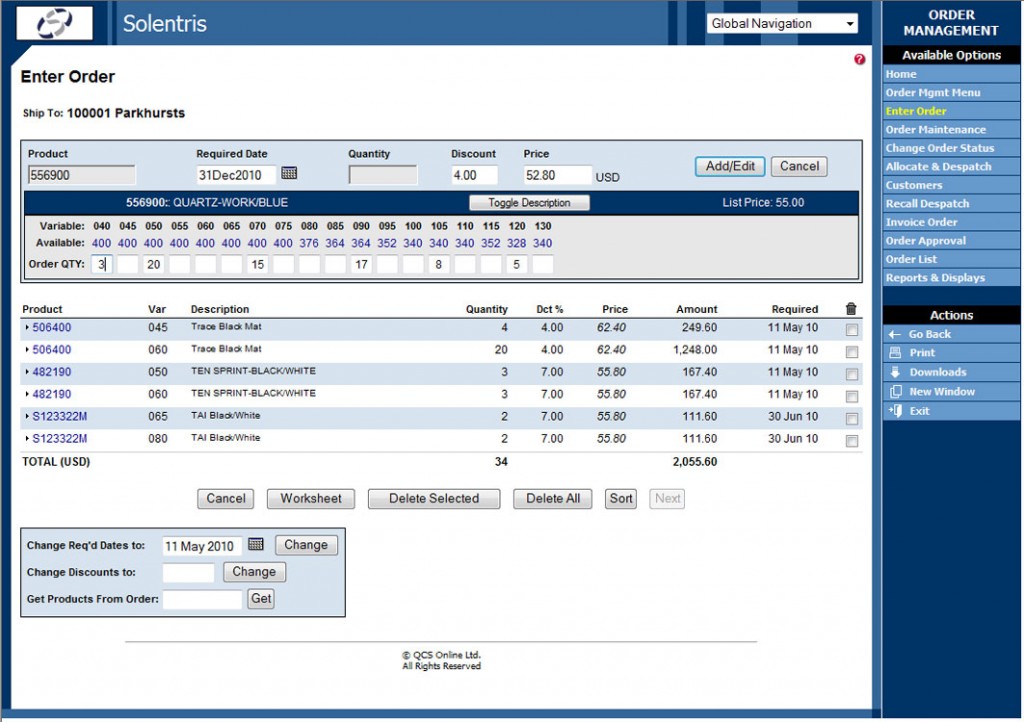Expand the 482190 variant 050 line item
The width and height of the screenshot is (1024, 722).
29,370
